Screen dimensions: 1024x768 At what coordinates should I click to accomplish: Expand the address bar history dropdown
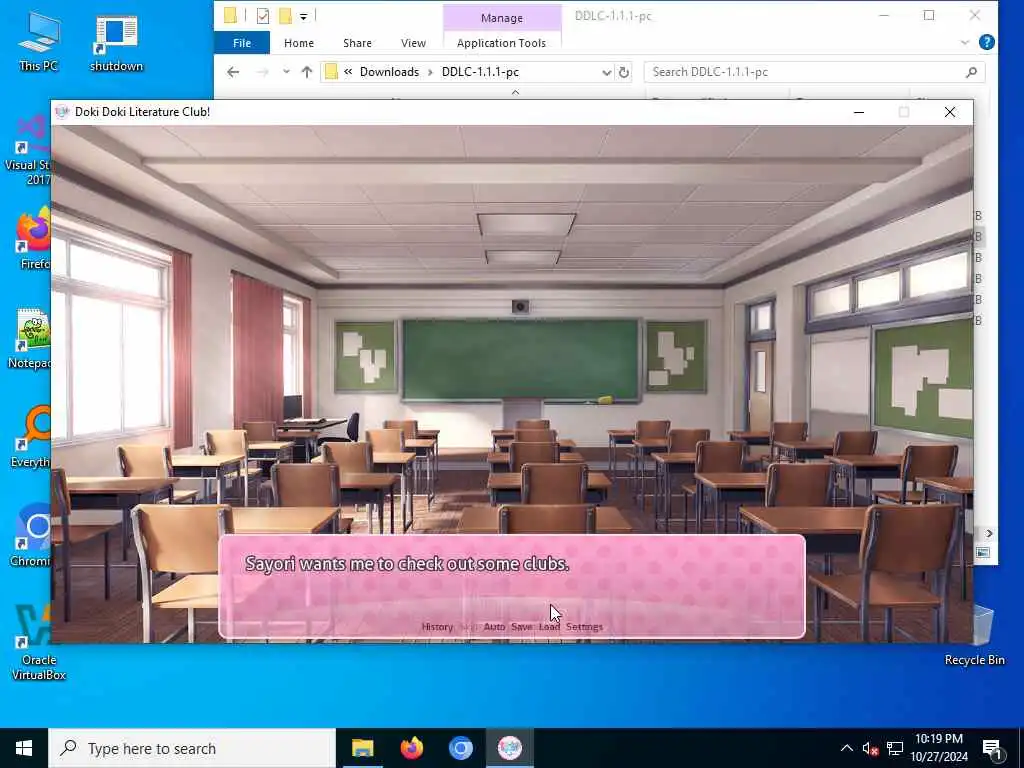coord(606,72)
